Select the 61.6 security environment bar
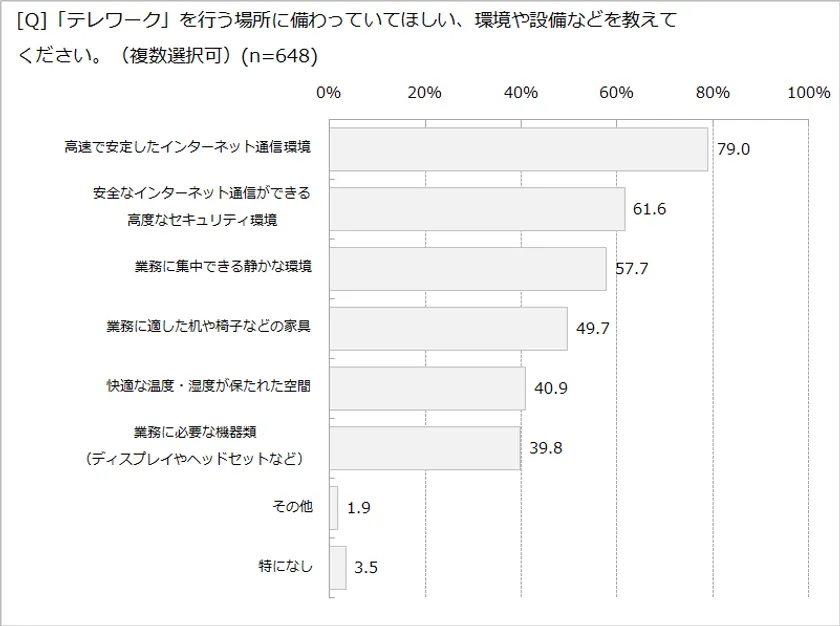This screenshot has width=840, height=626. pyautogui.click(x=476, y=209)
